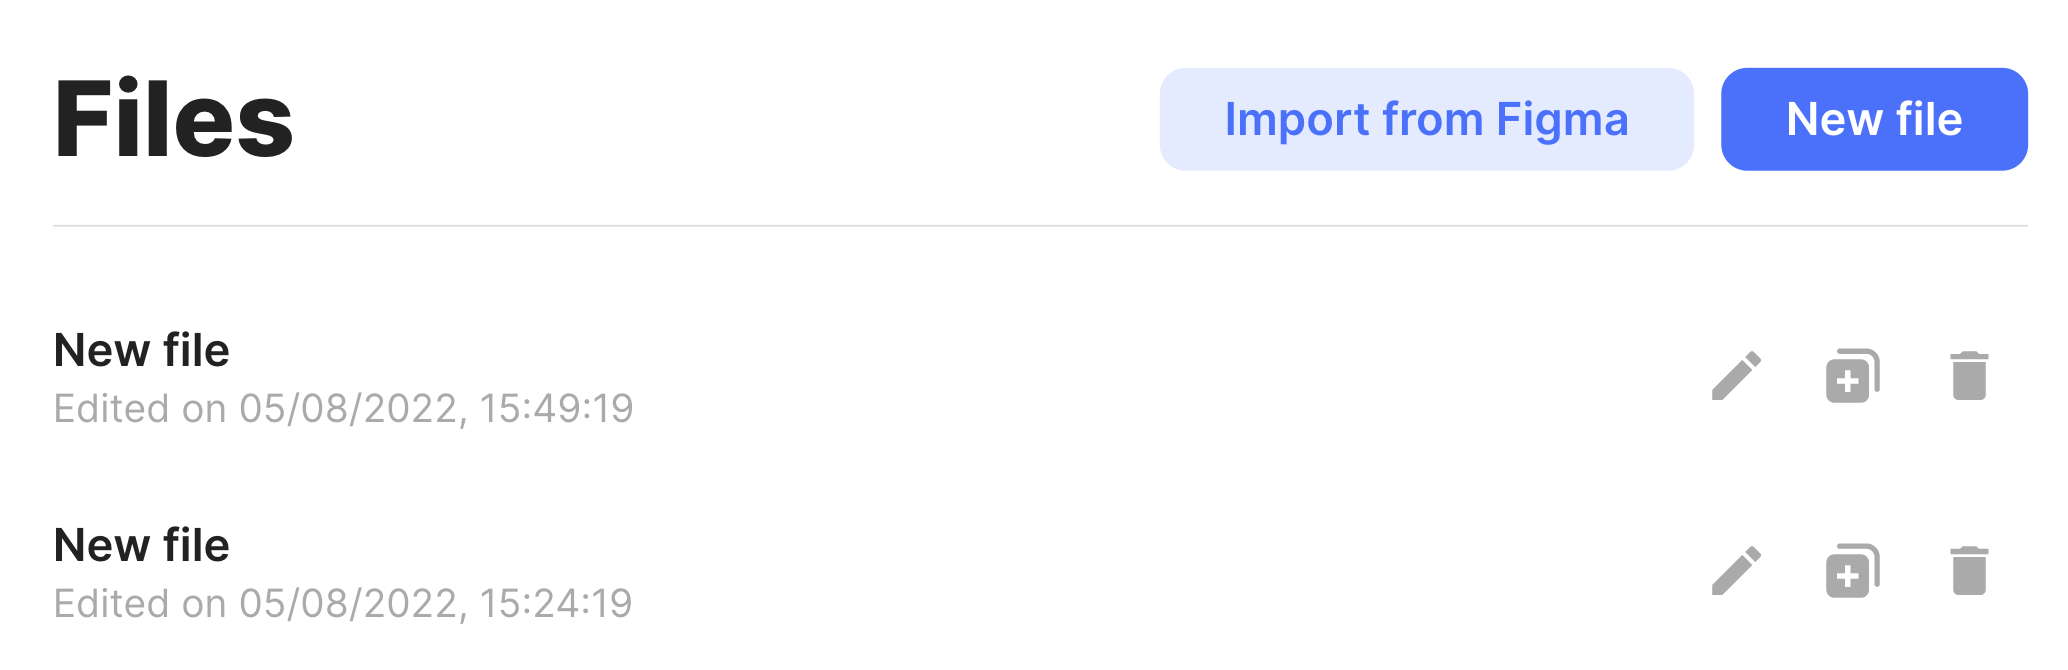2068x670 pixels.
Task: Open the second New file entry title
Action: [142, 546]
